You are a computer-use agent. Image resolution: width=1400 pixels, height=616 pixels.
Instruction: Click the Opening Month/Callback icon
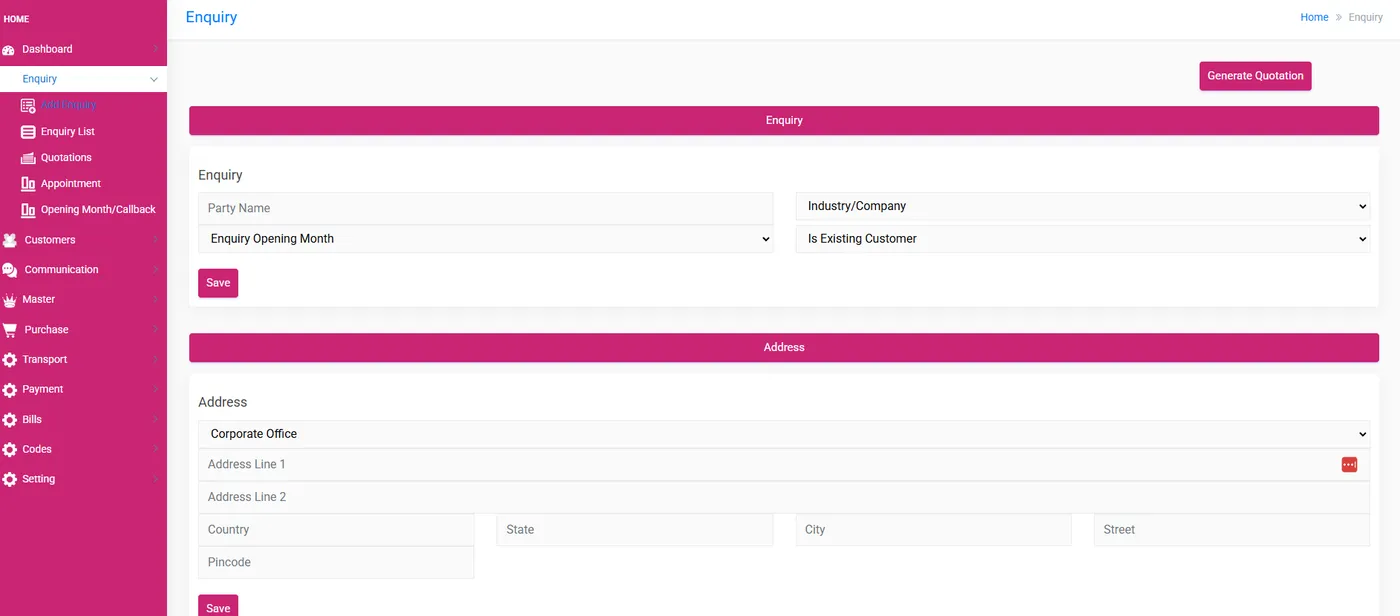[x=28, y=210]
